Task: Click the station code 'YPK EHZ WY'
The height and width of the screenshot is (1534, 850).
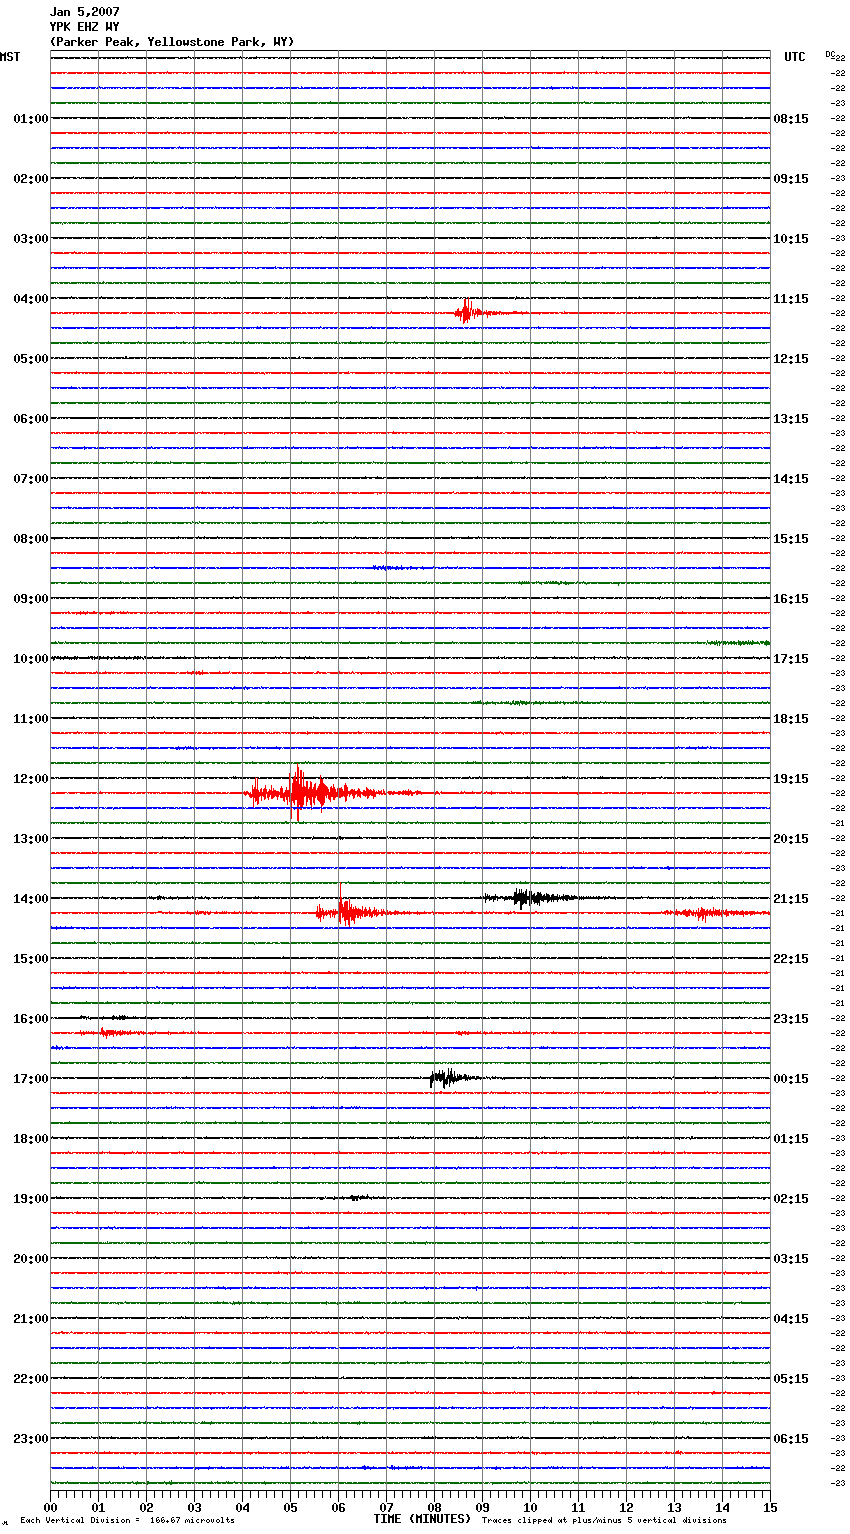Action: 85,27
